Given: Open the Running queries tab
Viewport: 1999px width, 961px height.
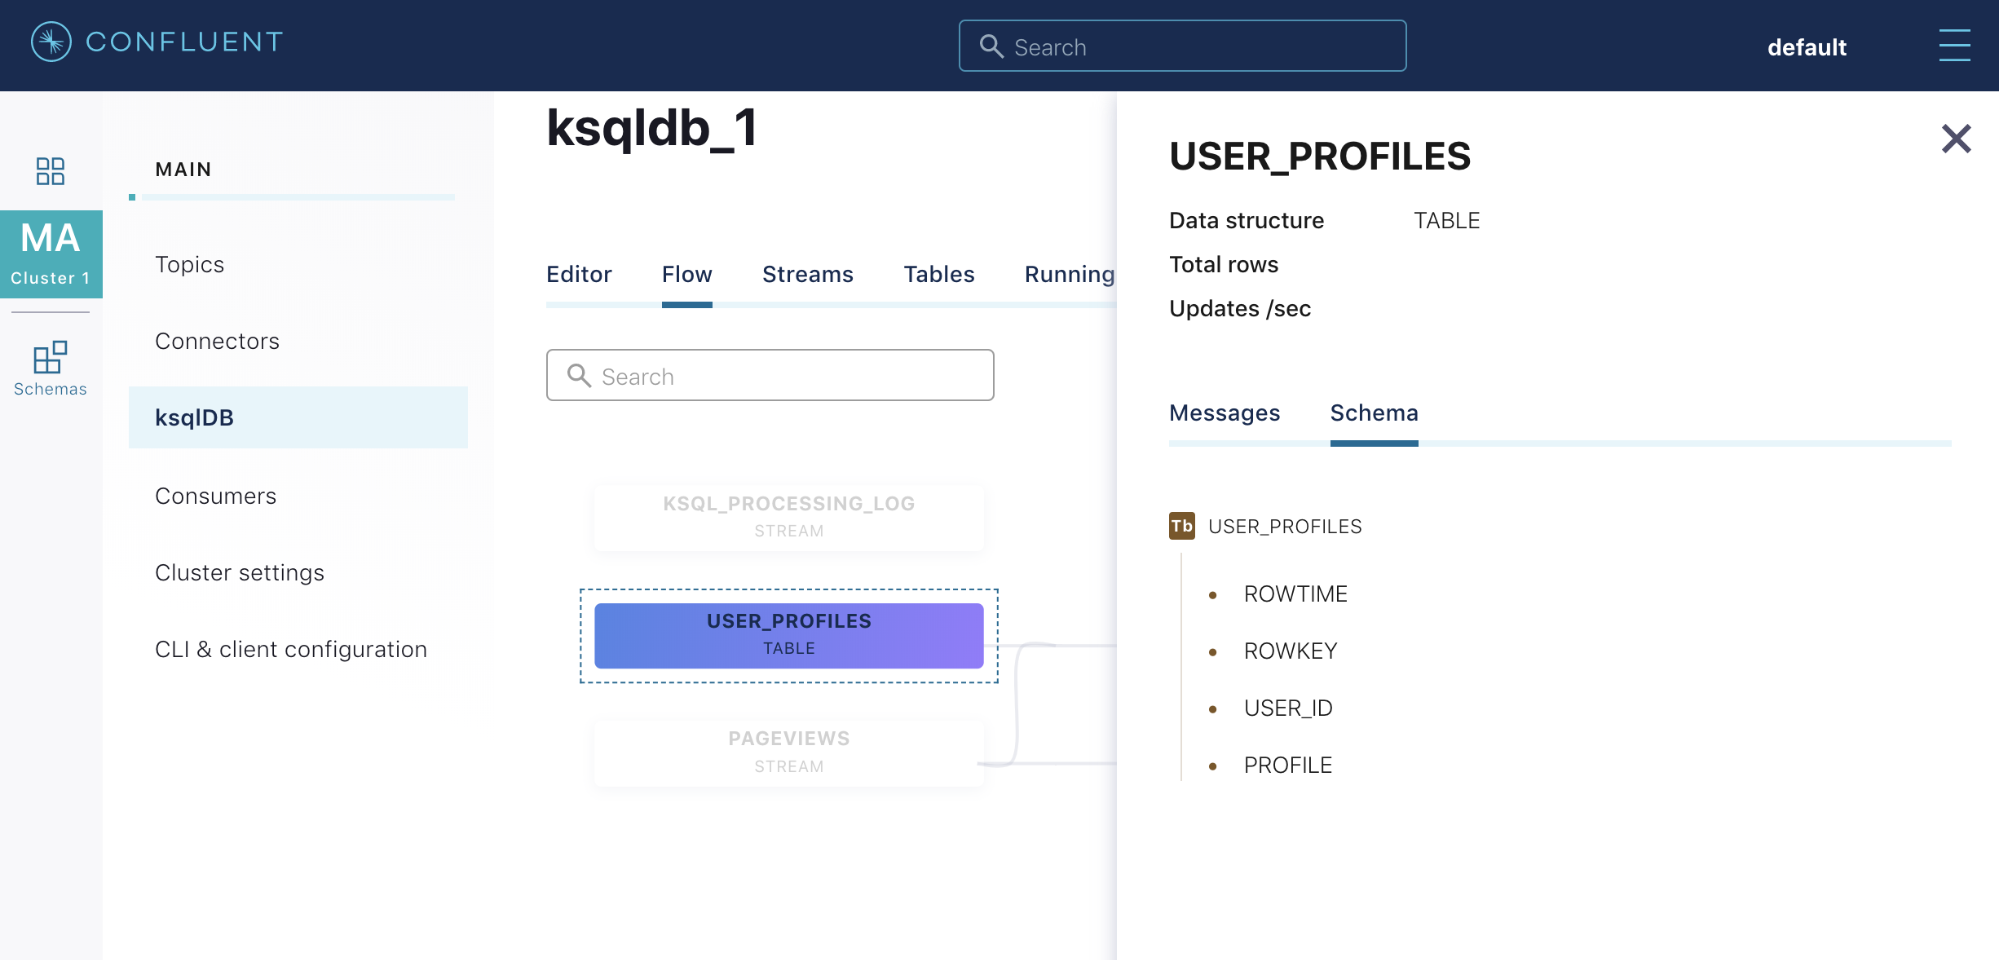Looking at the screenshot, I should pyautogui.click(x=1069, y=274).
